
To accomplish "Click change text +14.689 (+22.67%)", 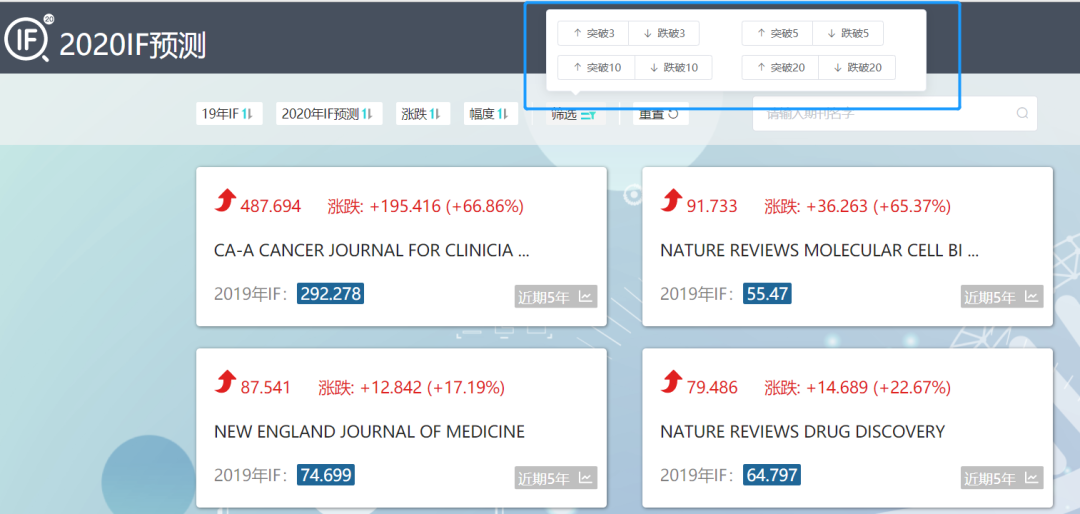I will [x=880, y=387].
